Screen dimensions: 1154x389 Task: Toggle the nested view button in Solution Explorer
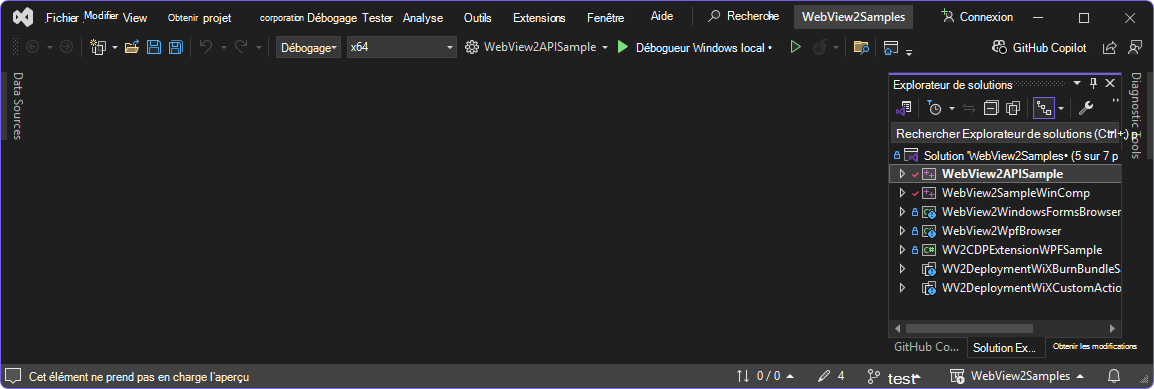(x=1044, y=109)
